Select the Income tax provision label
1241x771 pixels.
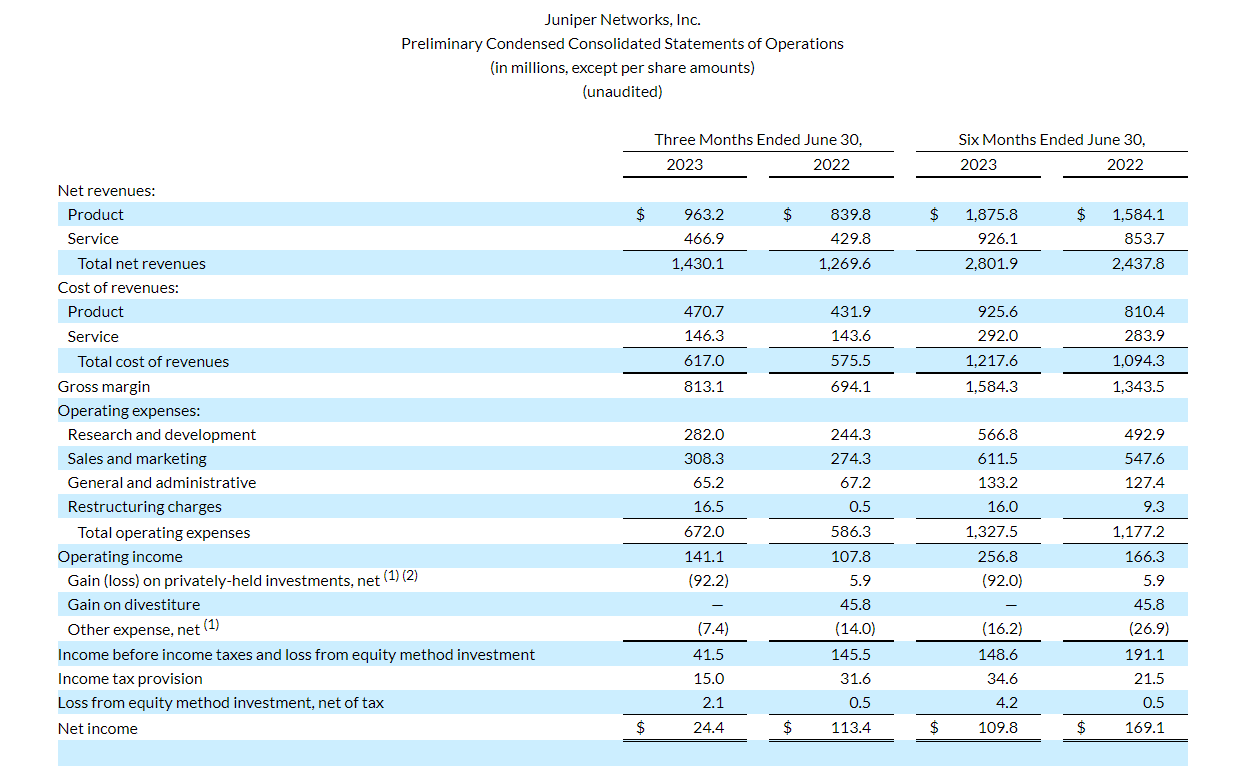pos(130,679)
